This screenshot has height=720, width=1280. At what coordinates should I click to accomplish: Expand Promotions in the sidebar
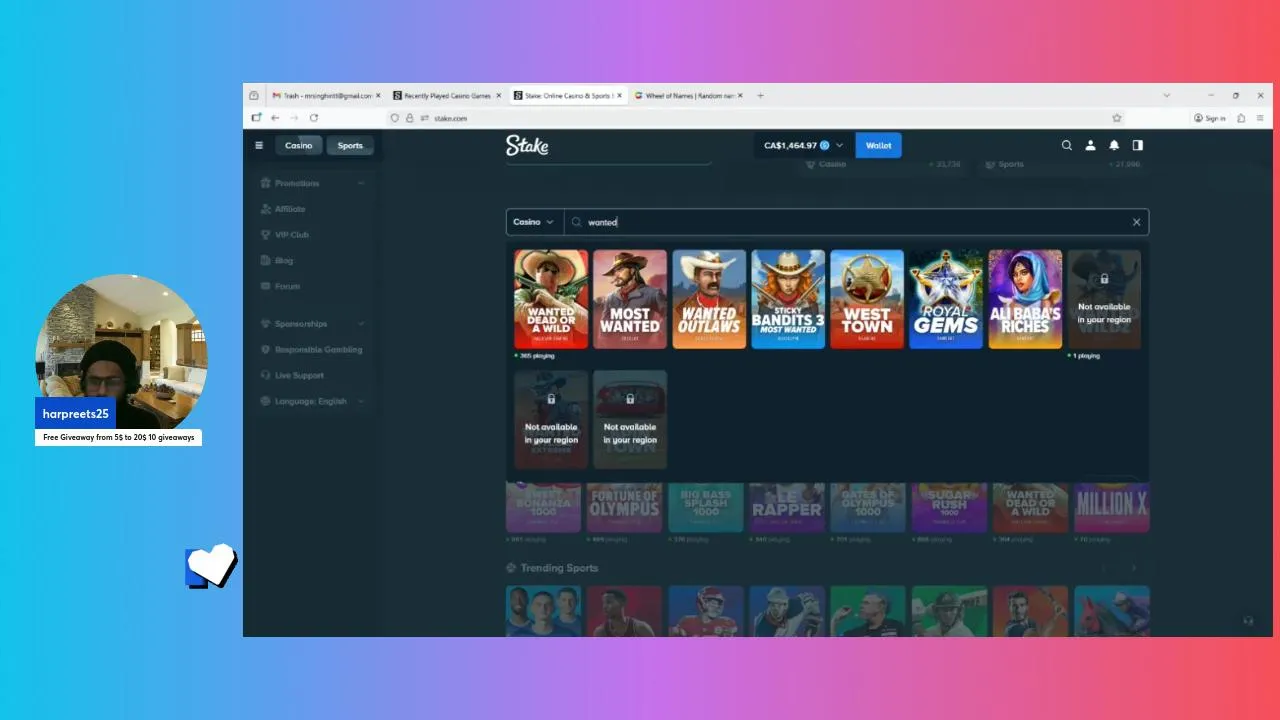pyautogui.click(x=312, y=183)
